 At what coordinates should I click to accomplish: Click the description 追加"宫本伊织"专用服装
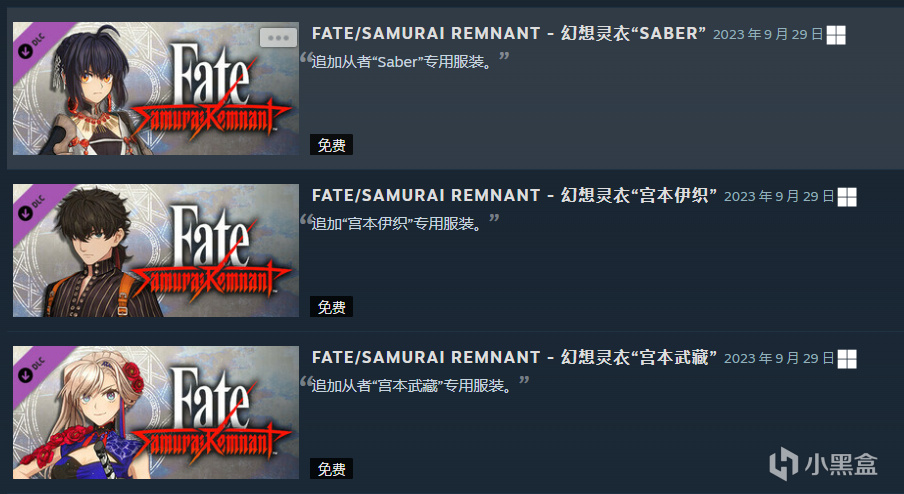pyautogui.click(x=398, y=223)
